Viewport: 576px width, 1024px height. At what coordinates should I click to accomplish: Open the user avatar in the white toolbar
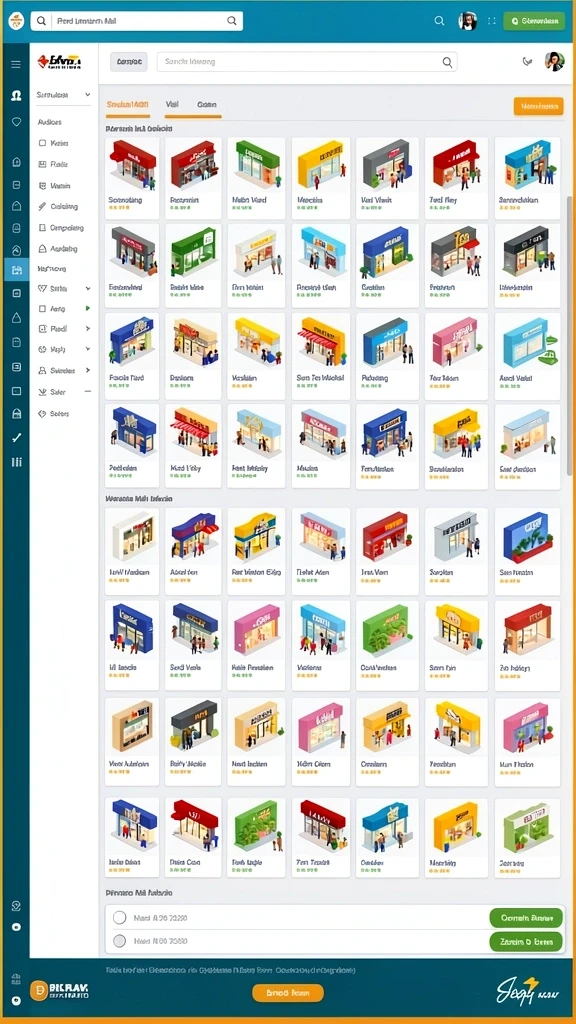[554, 62]
